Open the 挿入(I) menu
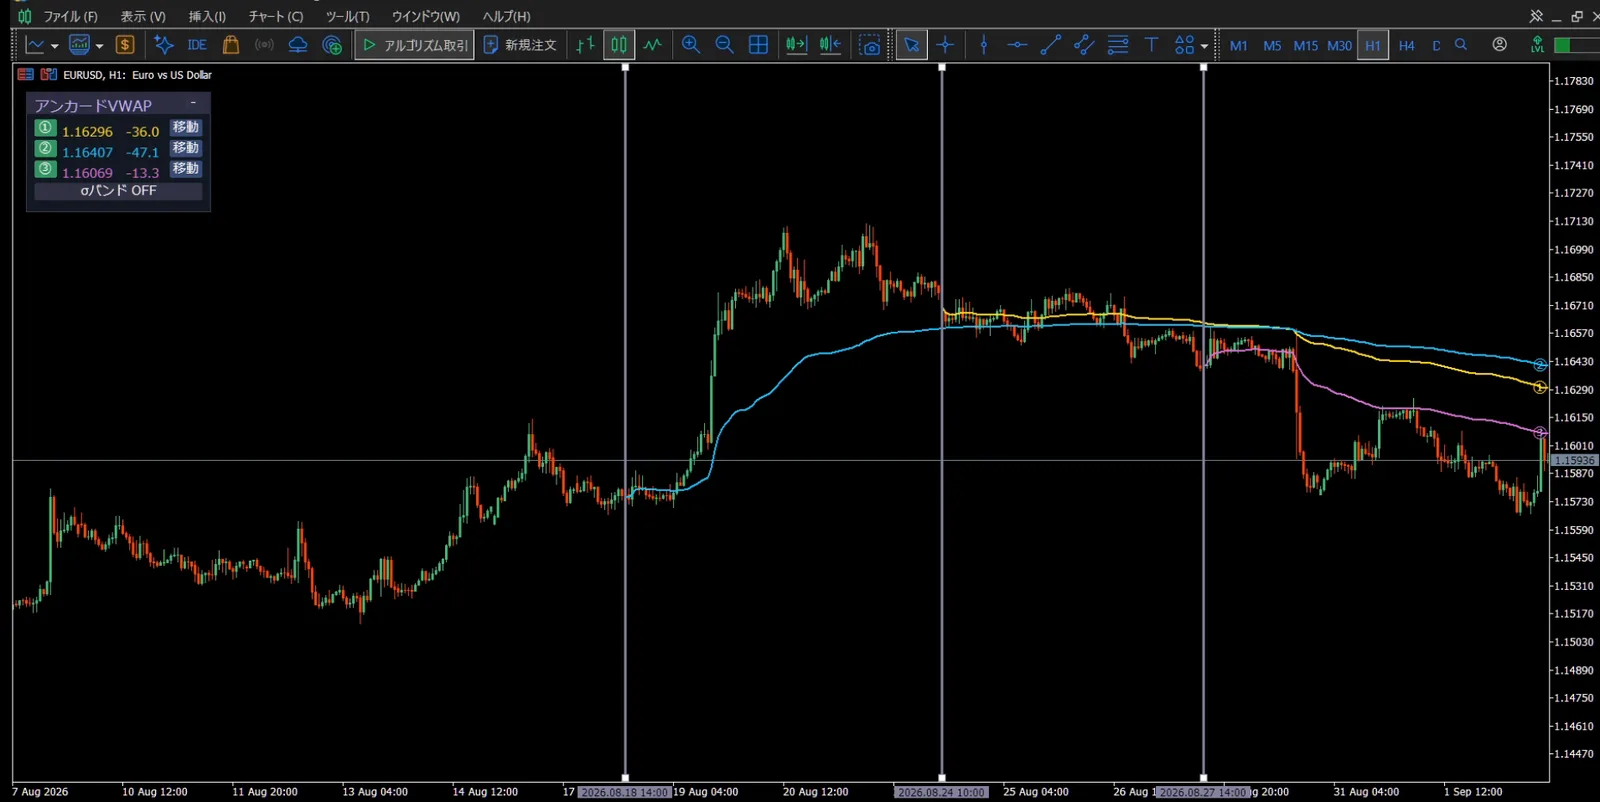Screen dimensions: 1600x802 pyautogui.click(x=207, y=16)
